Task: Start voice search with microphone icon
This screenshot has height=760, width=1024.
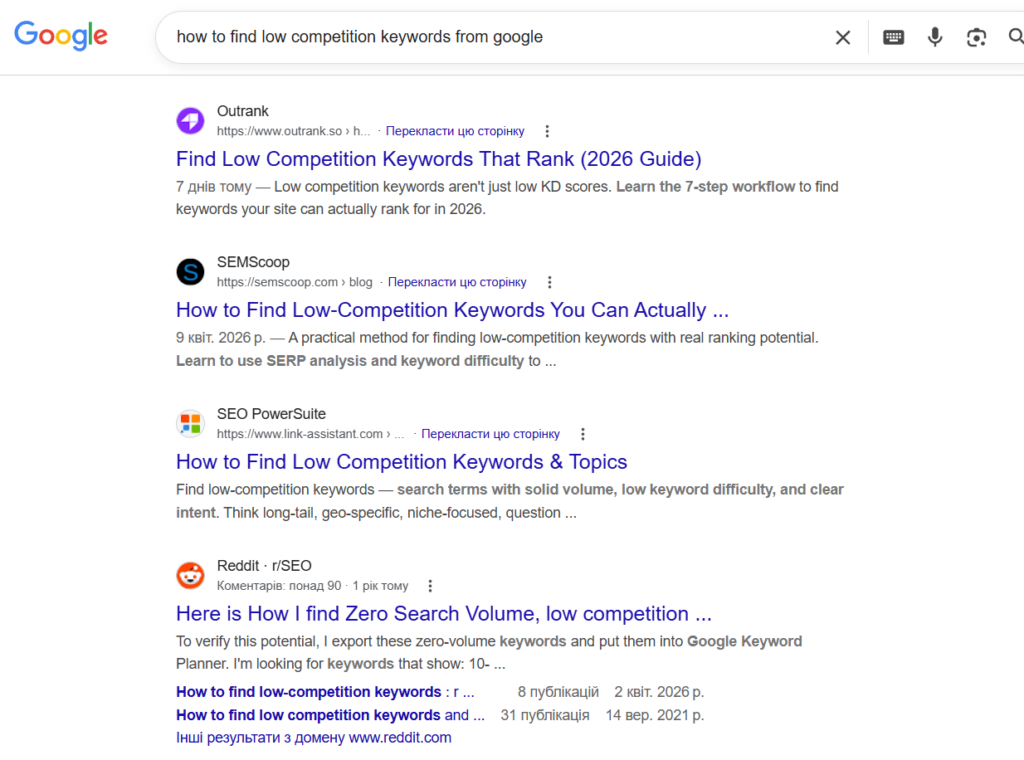Action: (935, 37)
